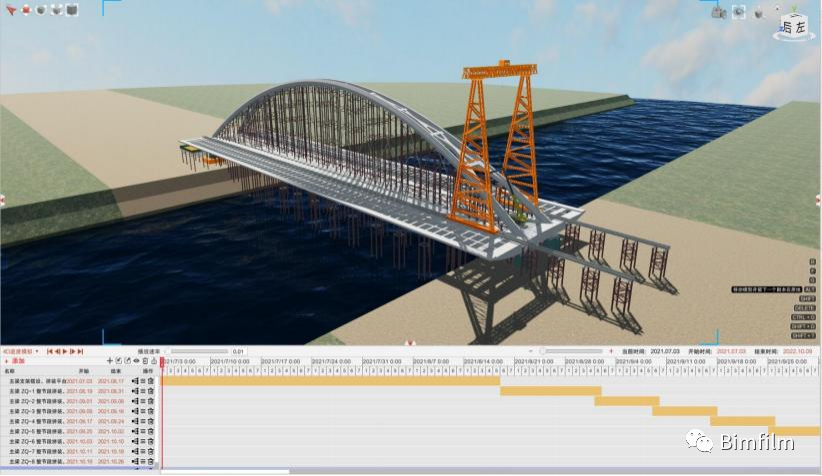Click the plus icon in task toolbar
The image size is (822, 476).
tap(110, 361)
